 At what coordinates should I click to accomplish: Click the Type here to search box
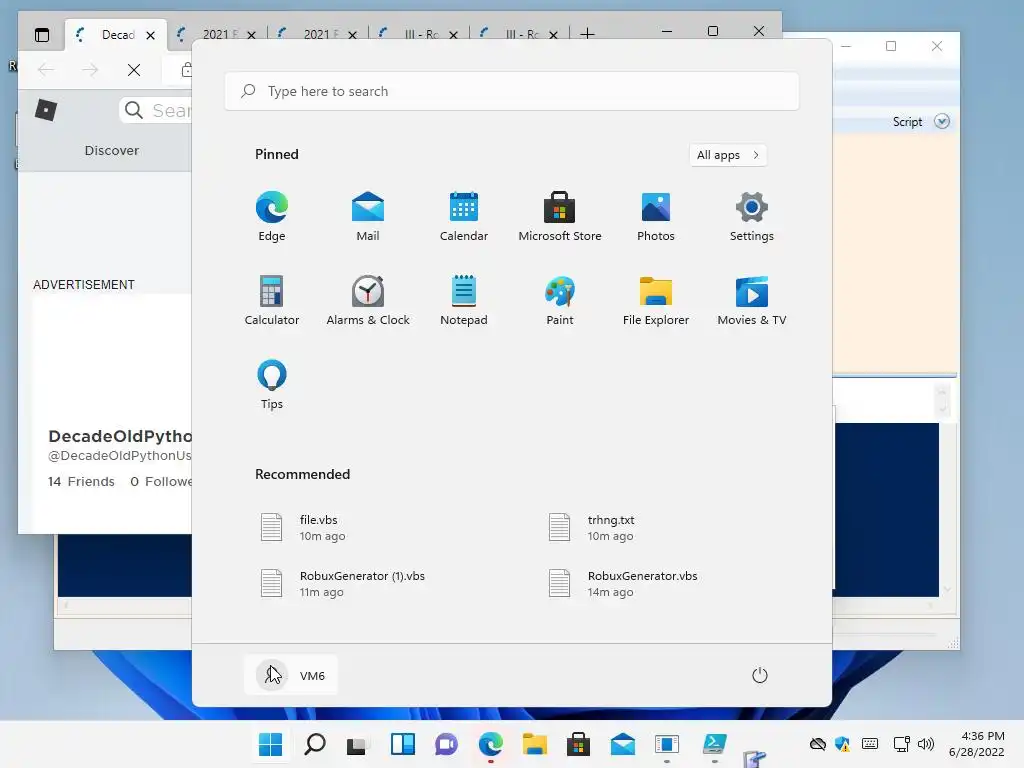click(511, 91)
